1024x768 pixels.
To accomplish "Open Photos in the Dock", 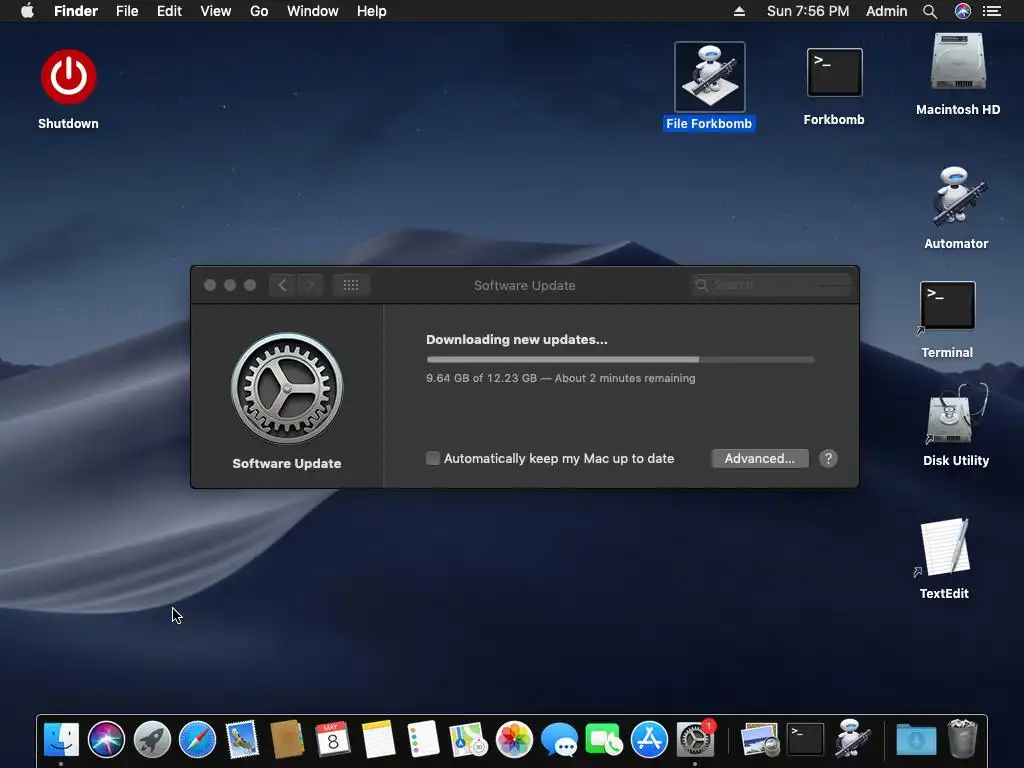I will tap(514, 739).
